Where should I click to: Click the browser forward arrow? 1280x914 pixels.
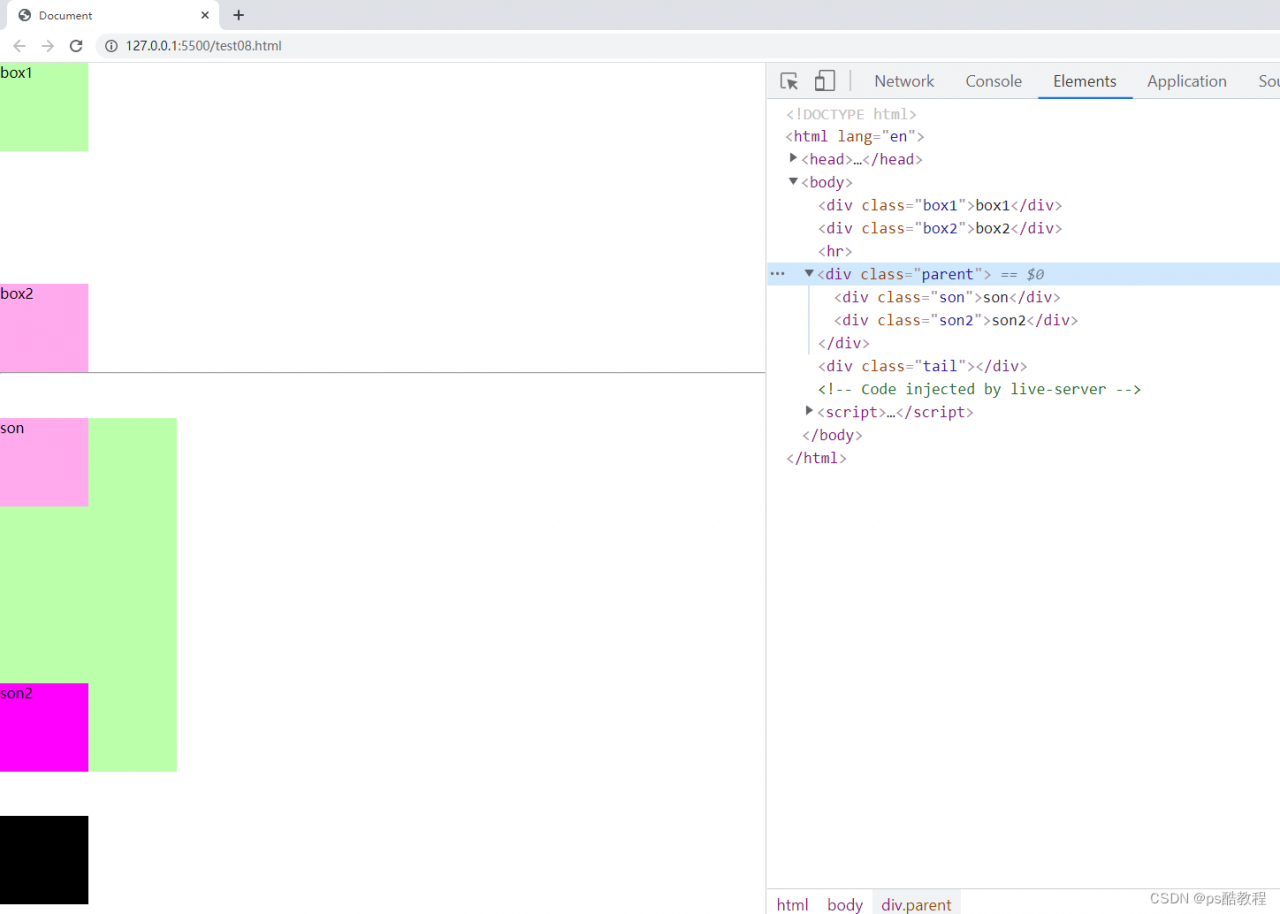click(x=47, y=46)
